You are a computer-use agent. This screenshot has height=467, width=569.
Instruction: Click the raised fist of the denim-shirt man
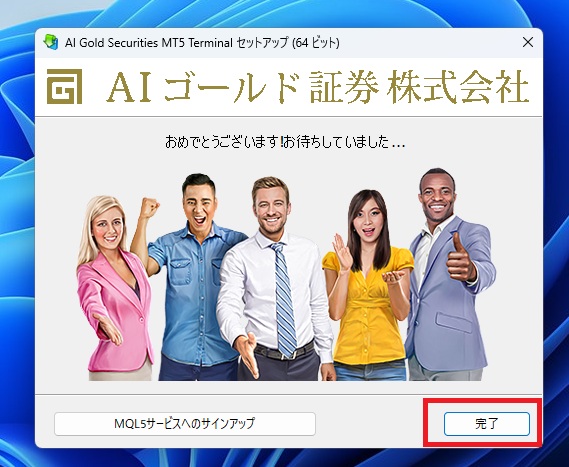click(150, 207)
